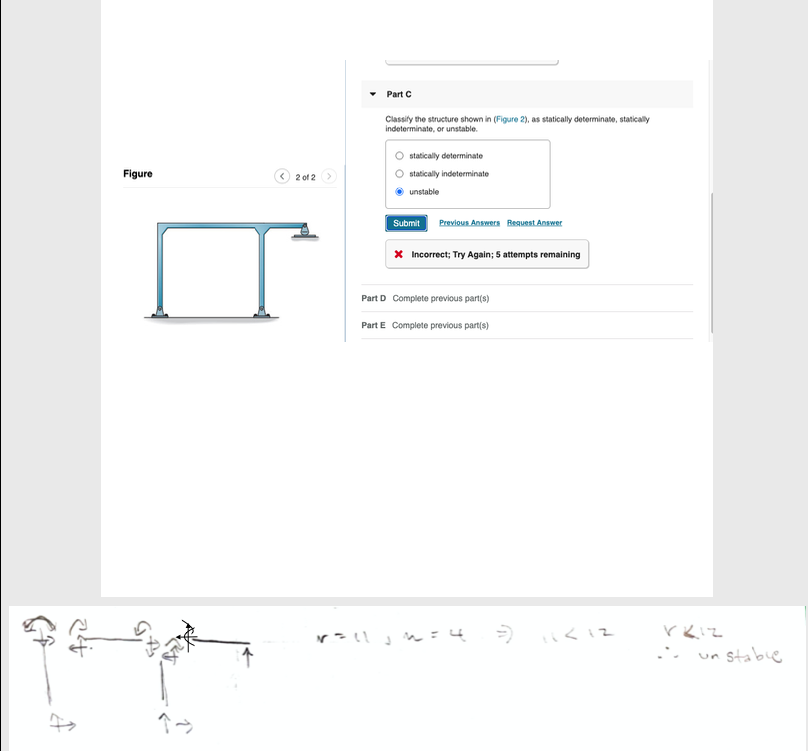Click the previous figure arrow icon
Image resolution: width=808 pixels, height=751 pixels.
[282, 176]
